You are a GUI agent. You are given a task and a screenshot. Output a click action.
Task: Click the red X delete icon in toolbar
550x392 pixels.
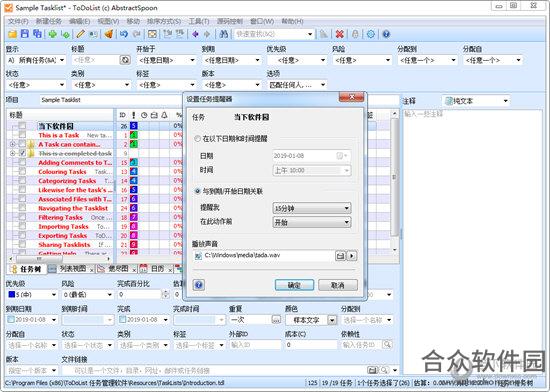click(x=340, y=34)
